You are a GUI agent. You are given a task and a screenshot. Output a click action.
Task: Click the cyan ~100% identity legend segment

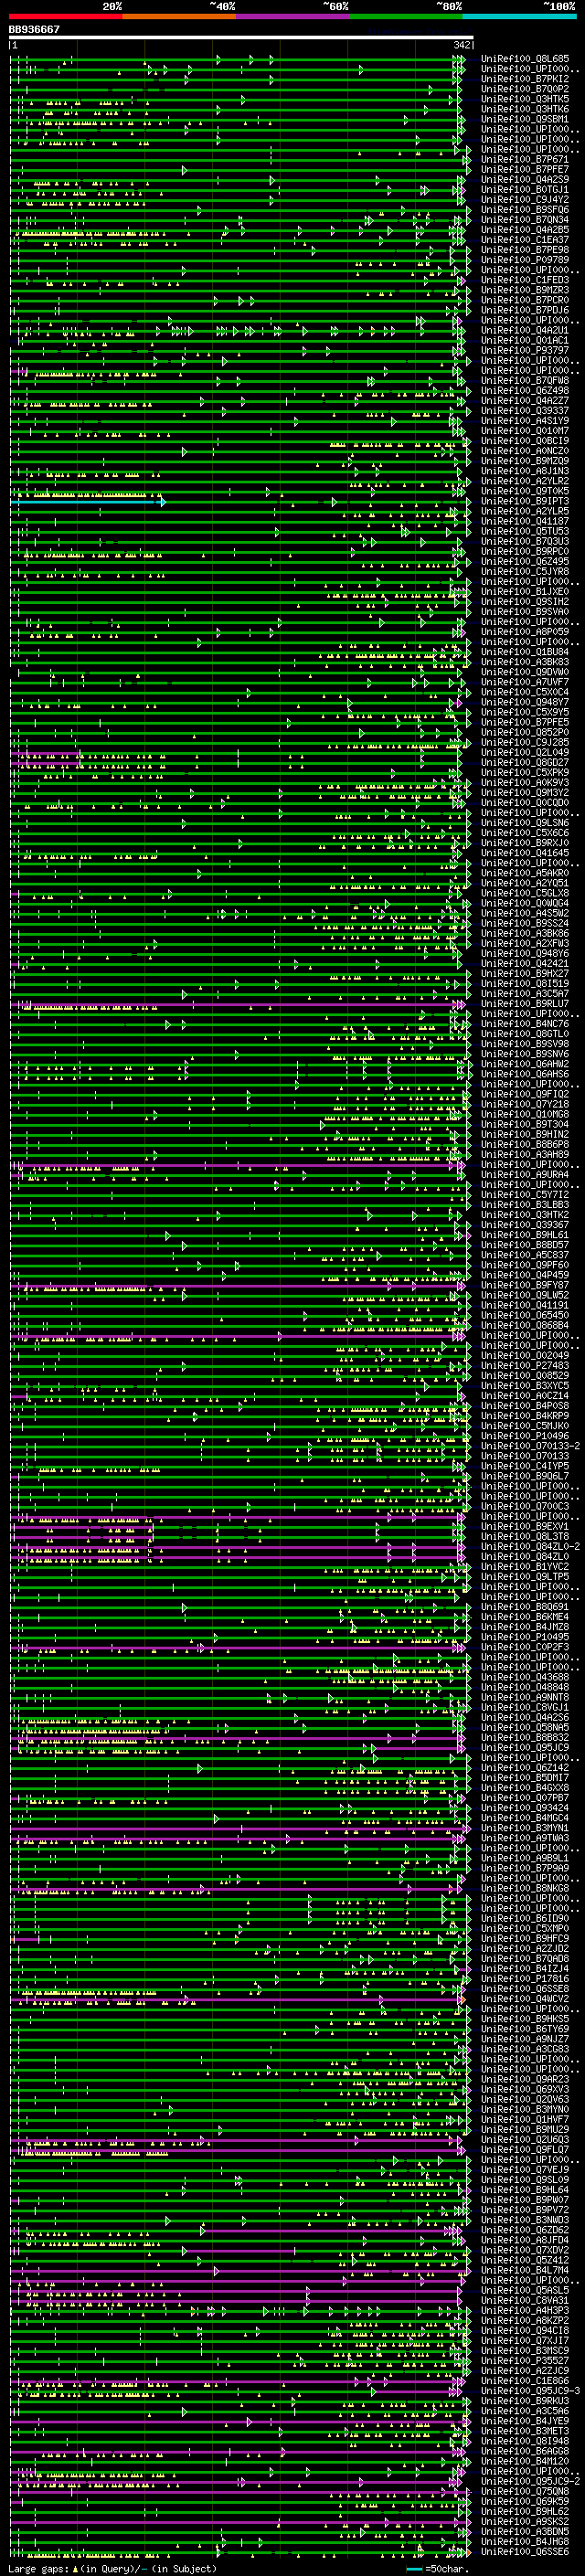point(519,16)
